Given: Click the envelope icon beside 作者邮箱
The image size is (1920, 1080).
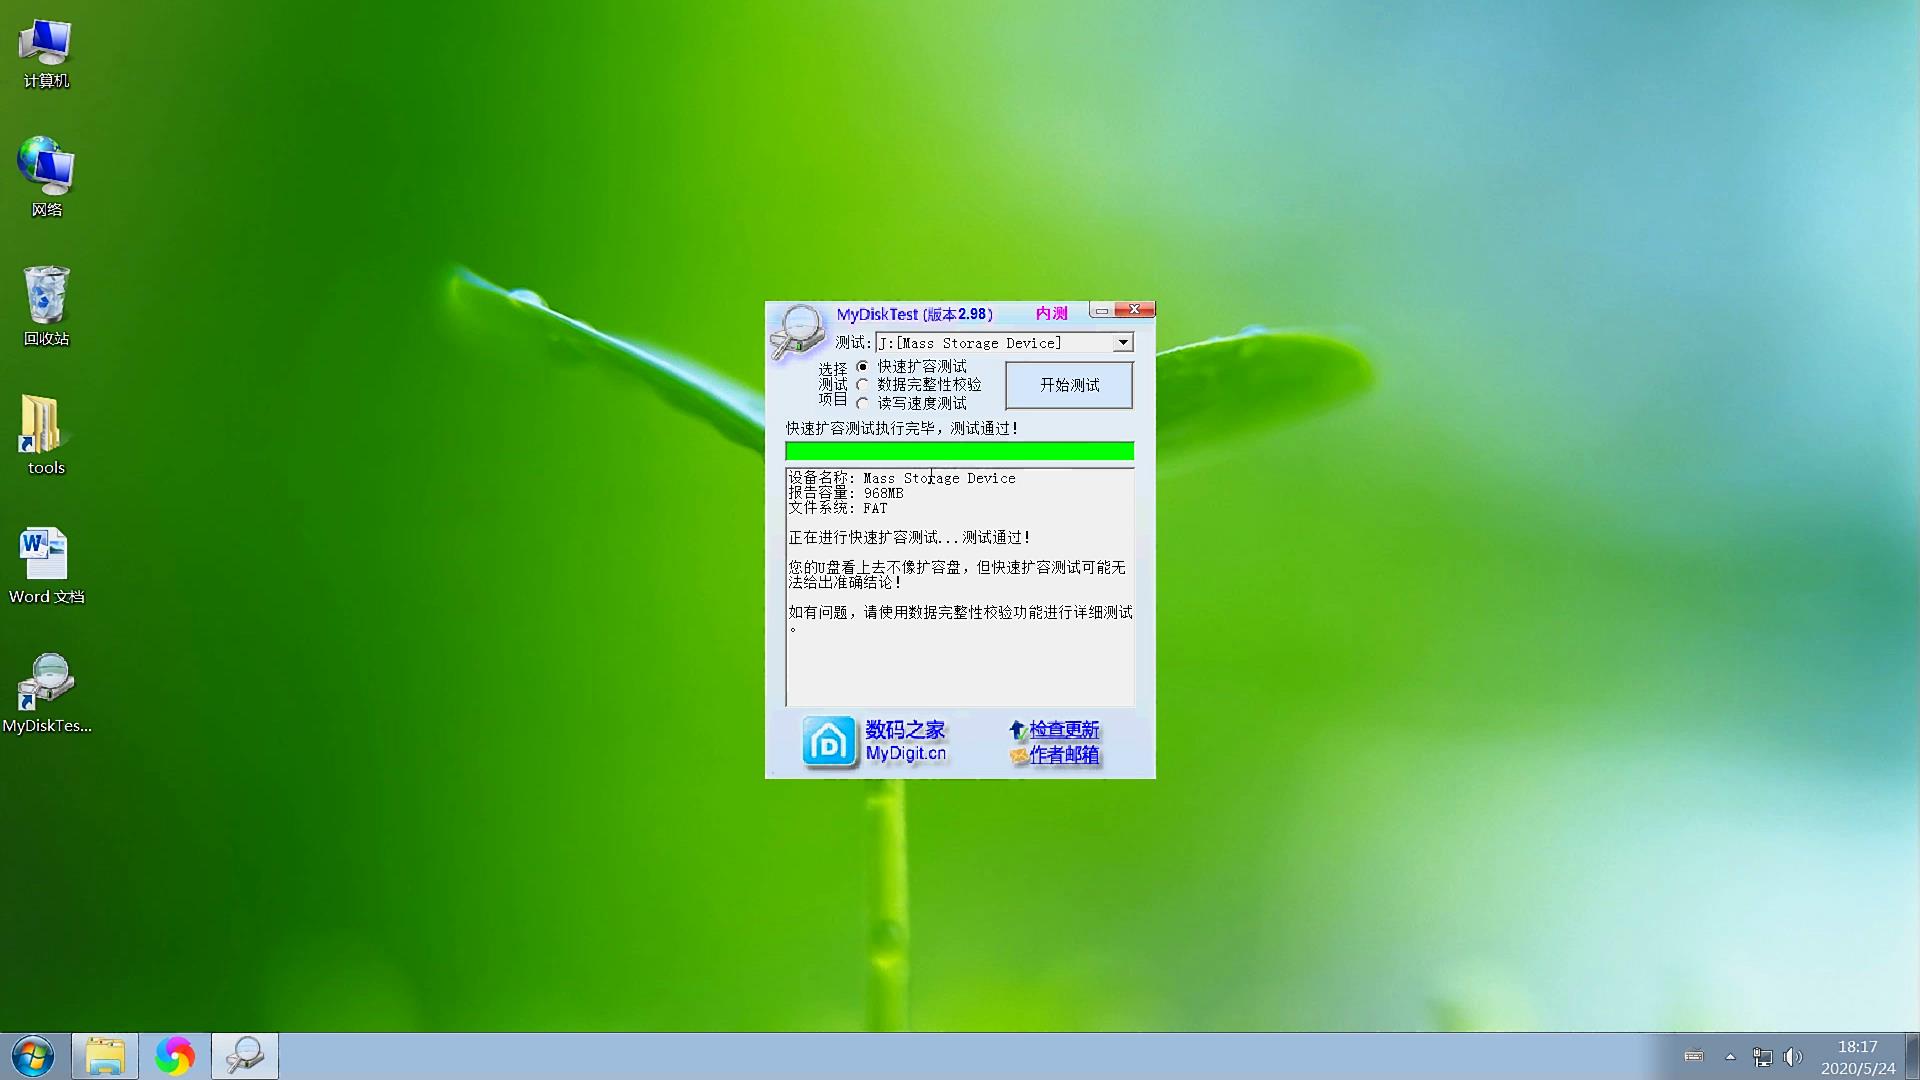Looking at the screenshot, I should [1021, 756].
